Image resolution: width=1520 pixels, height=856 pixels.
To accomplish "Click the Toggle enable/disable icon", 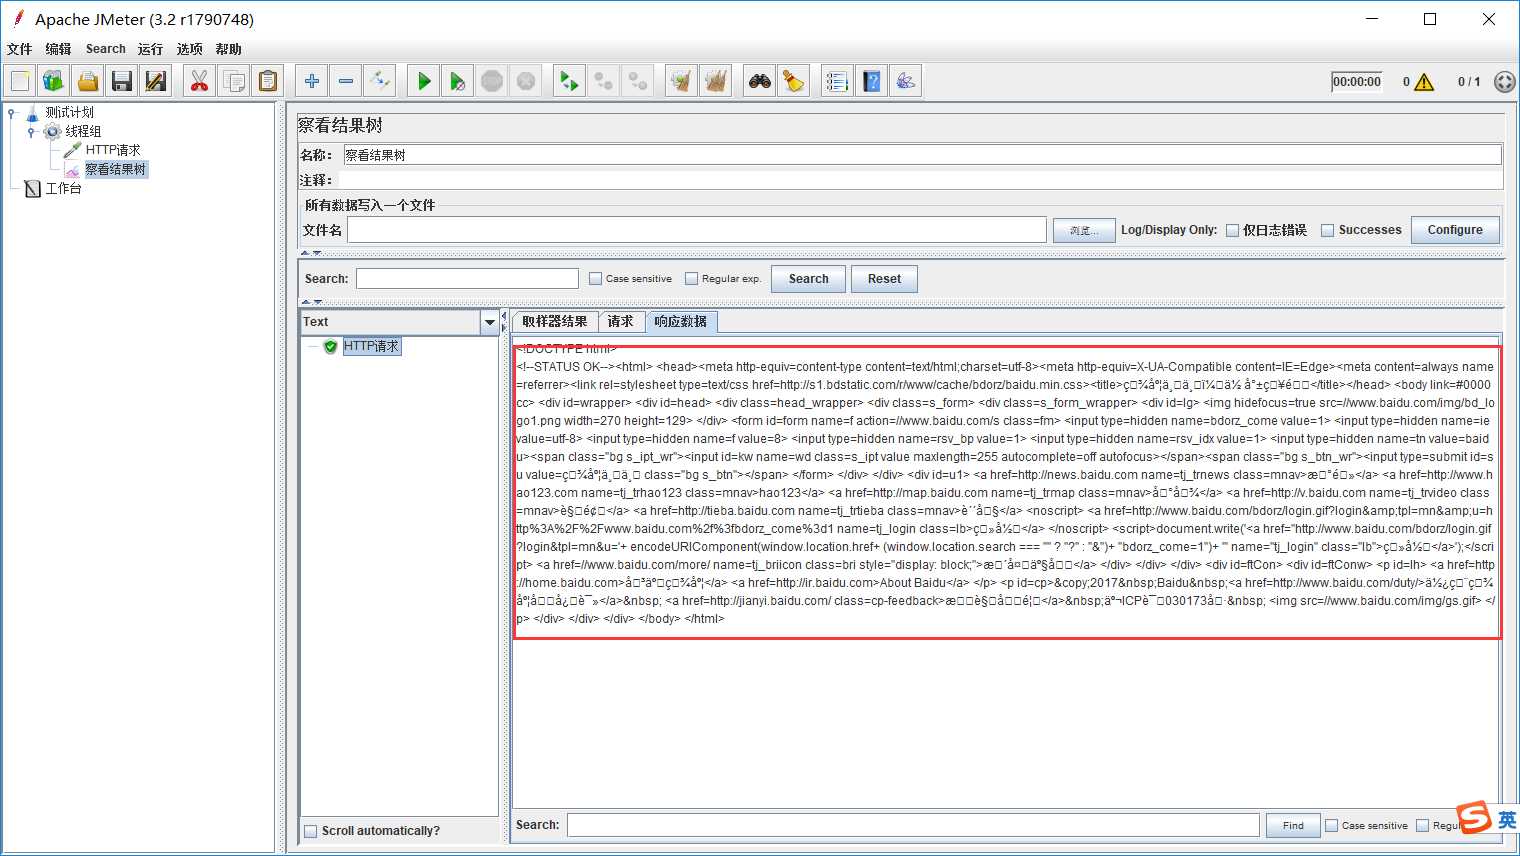I will point(380,81).
